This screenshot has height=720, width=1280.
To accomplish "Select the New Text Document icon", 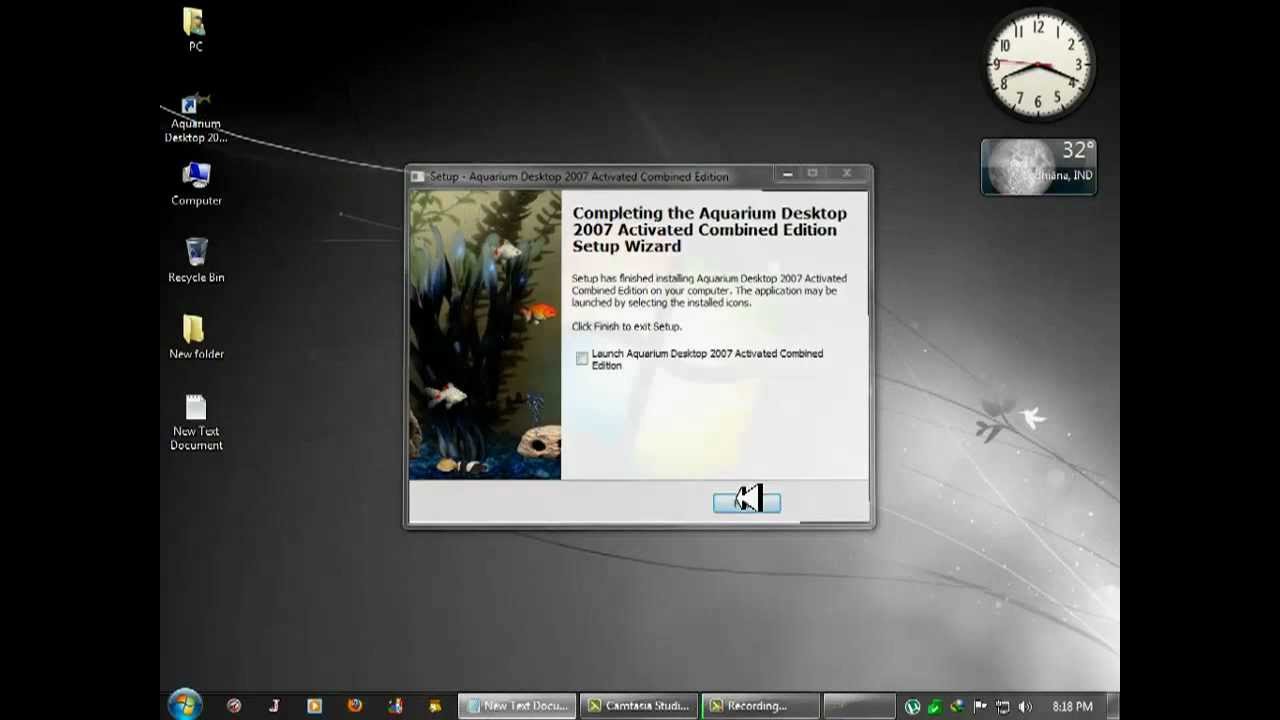I will point(196,422).
